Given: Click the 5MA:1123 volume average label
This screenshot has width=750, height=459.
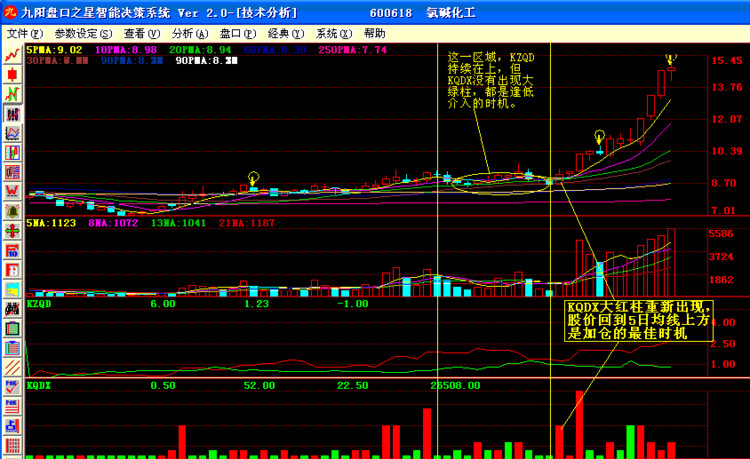Looking at the screenshot, I should [x=51, y=223].
